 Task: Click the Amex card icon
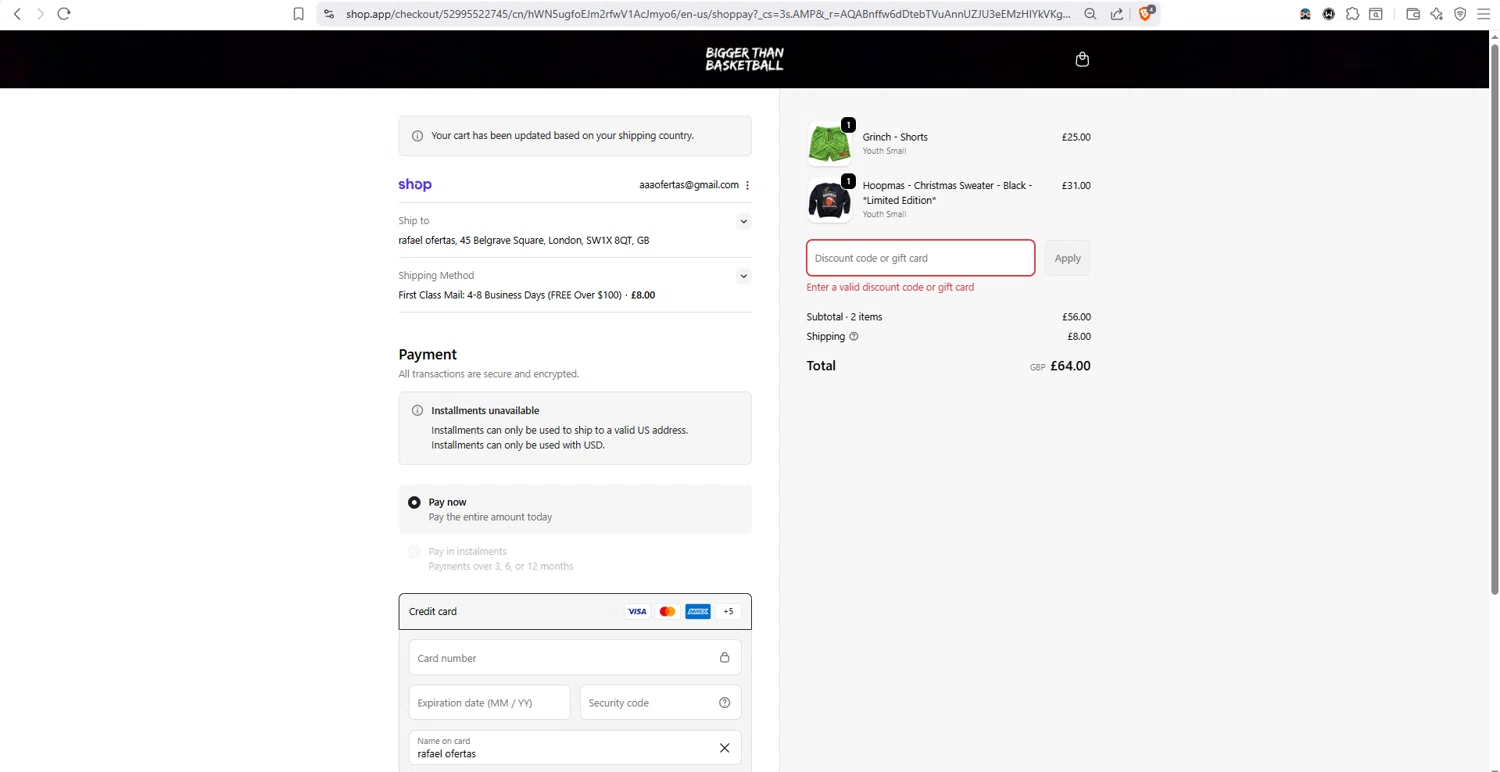coord(698,611)
